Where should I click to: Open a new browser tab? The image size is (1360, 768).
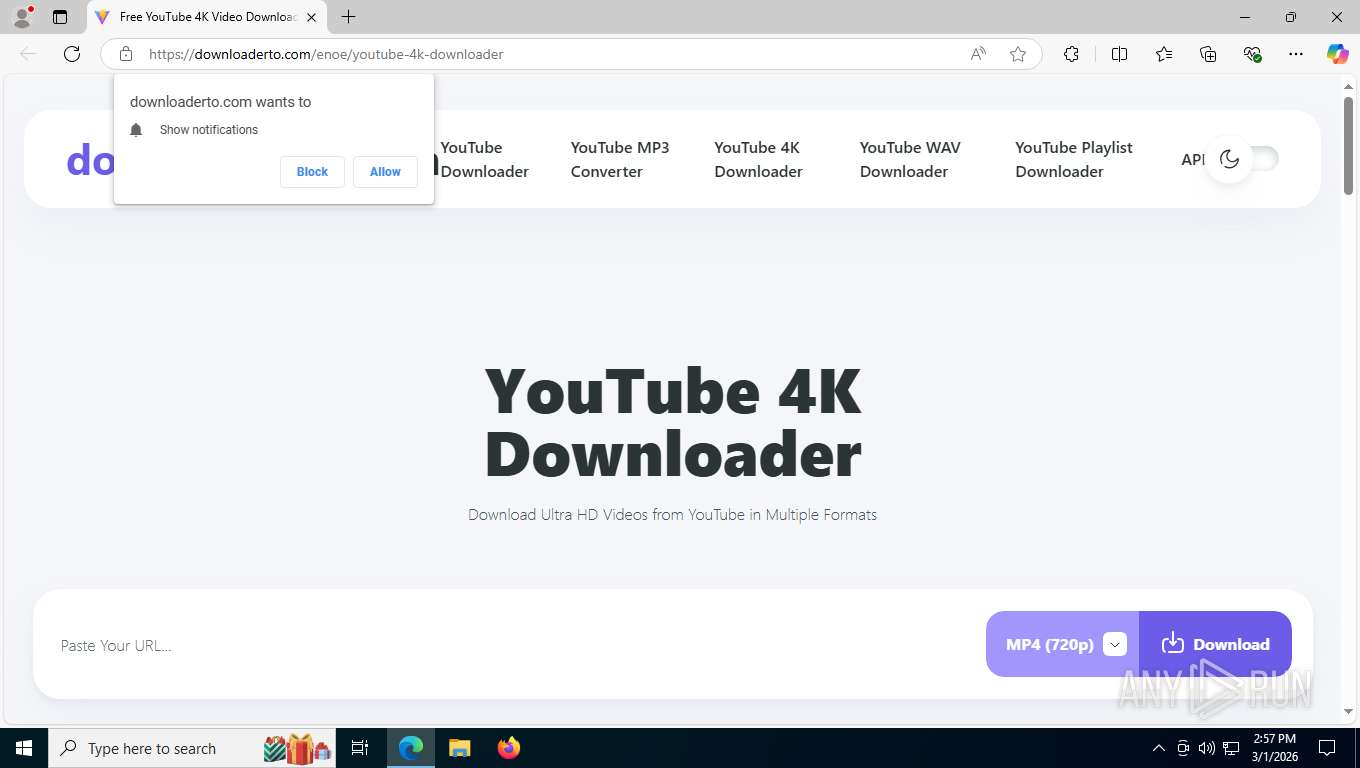pos(348,17)
